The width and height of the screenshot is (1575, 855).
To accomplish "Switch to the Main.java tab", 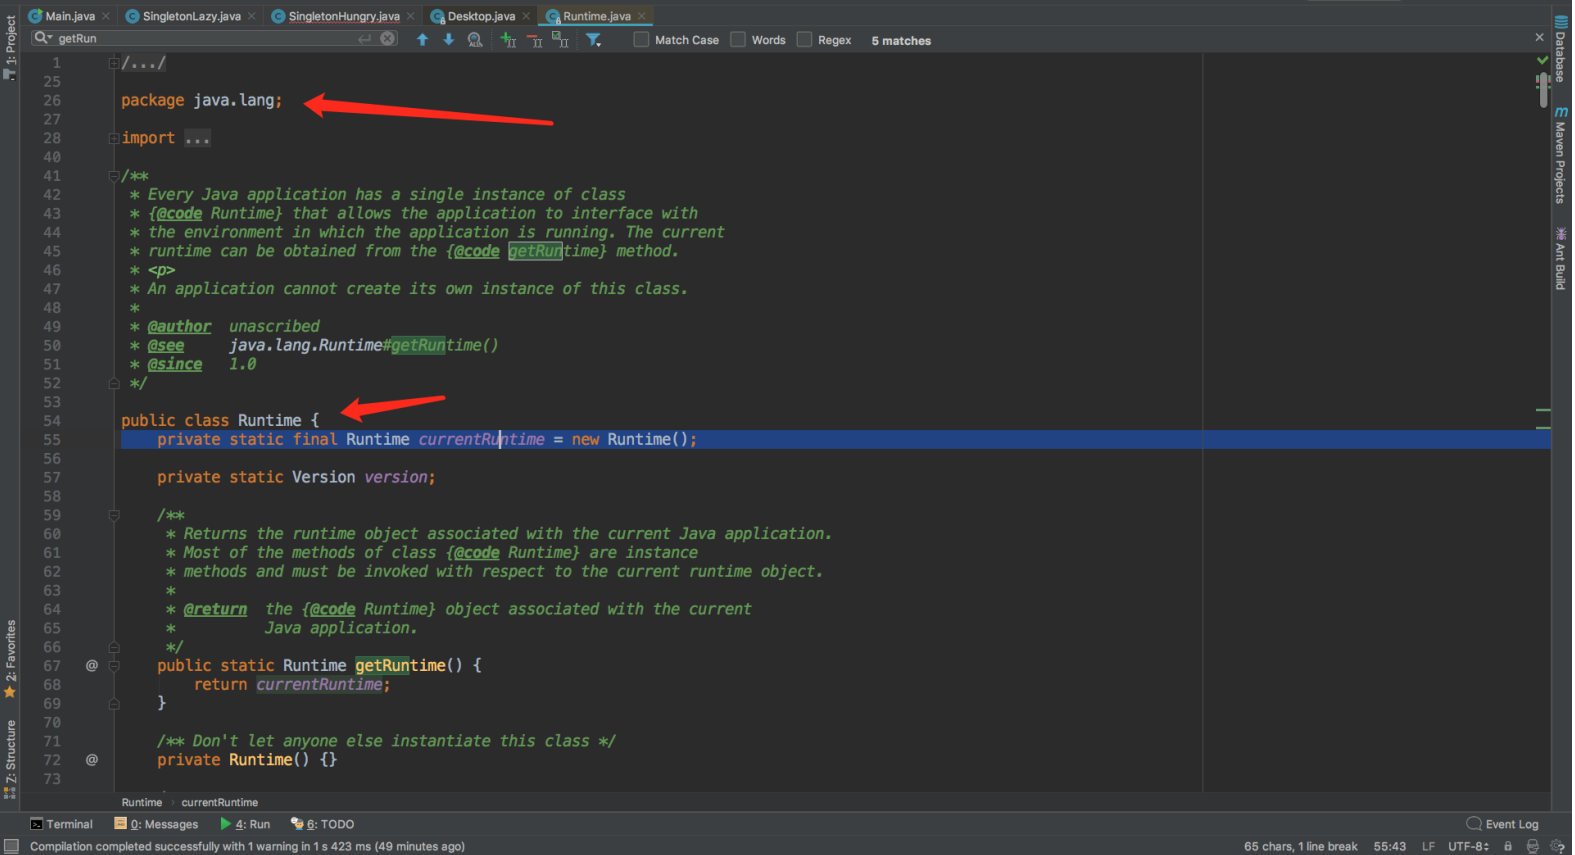I will point(70,16).
